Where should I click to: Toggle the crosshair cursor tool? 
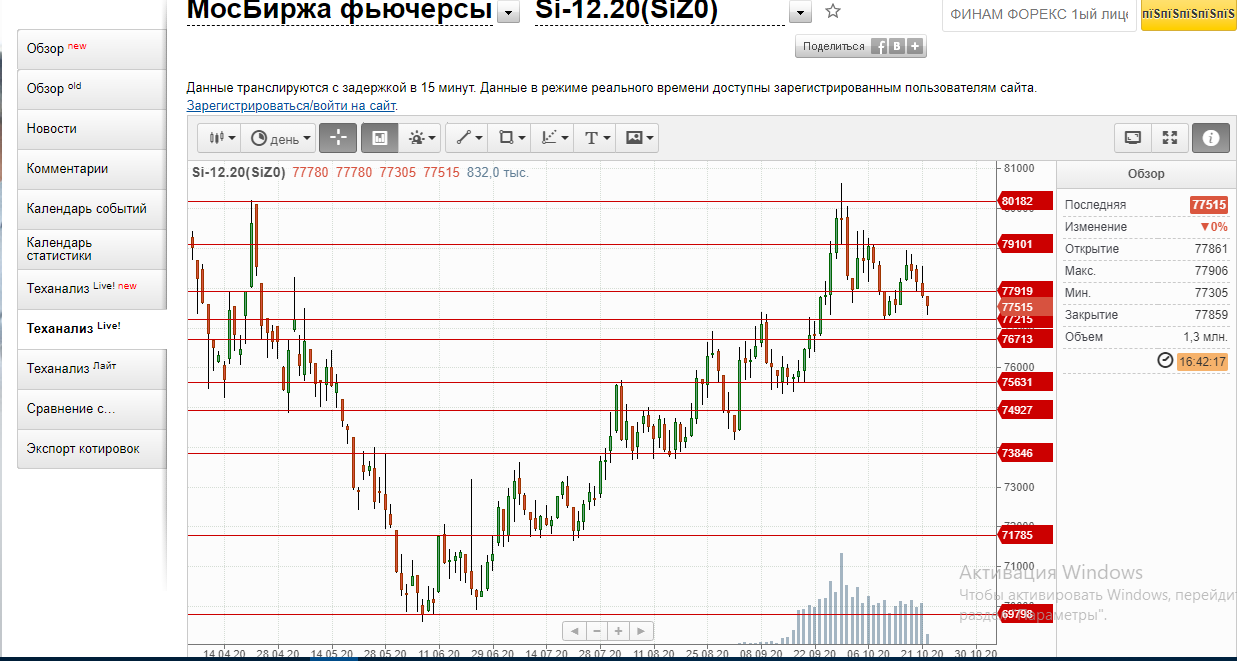click(x=338, y=138)
